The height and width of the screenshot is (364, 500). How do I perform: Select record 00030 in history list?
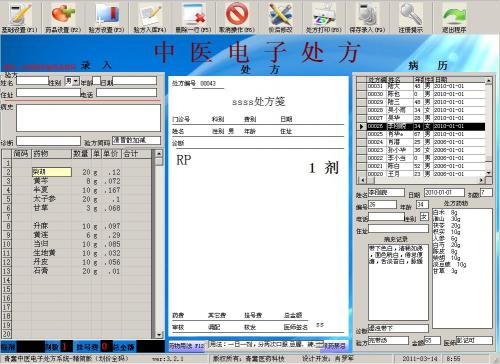tap(426, 94)
